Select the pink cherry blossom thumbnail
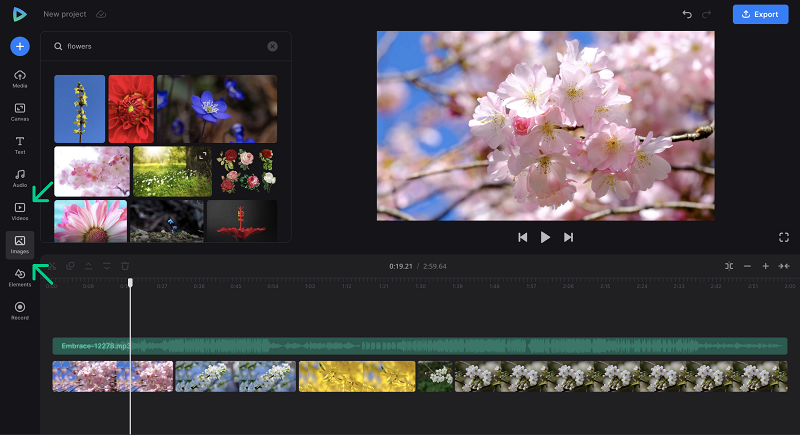 [x=92, y=171]
